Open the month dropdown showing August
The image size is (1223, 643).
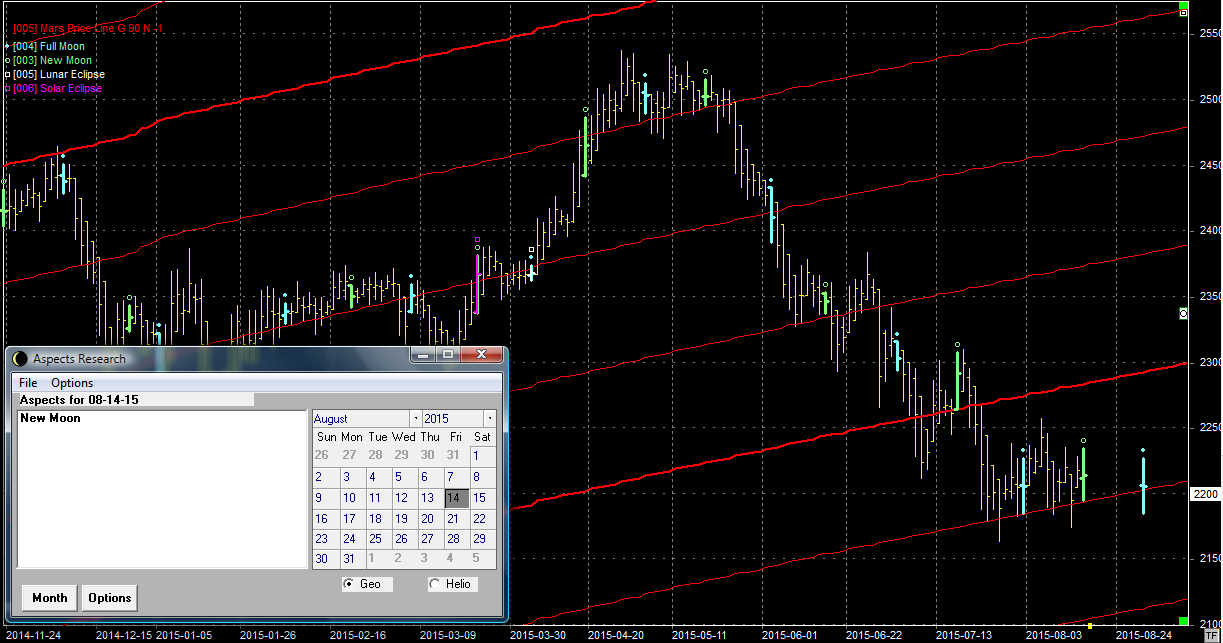[415, 419]
